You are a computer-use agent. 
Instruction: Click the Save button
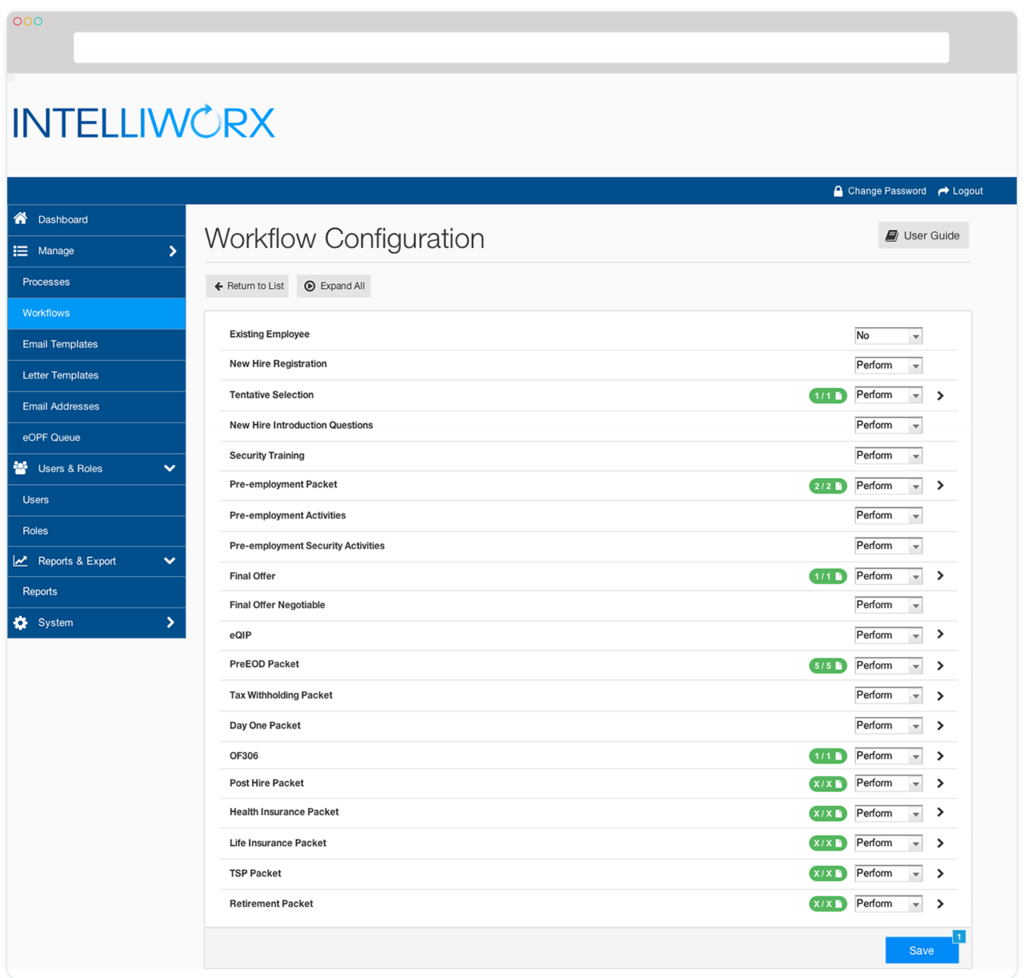921,951
